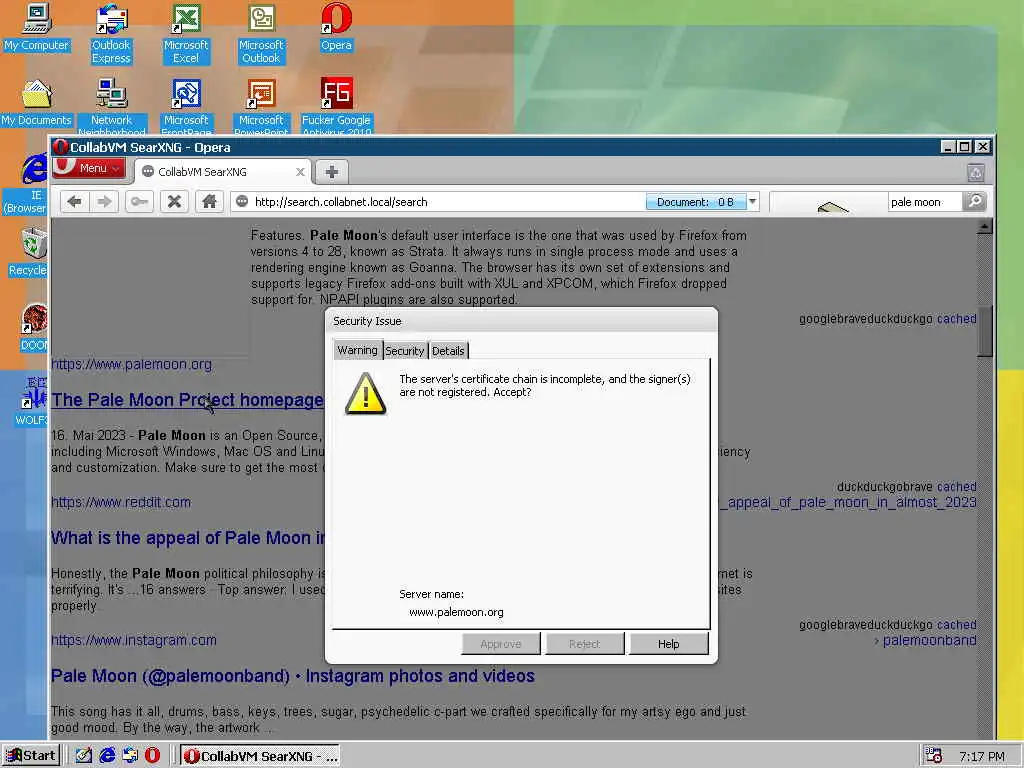Click the system tray scheduler icon

[x=934, y=756]
